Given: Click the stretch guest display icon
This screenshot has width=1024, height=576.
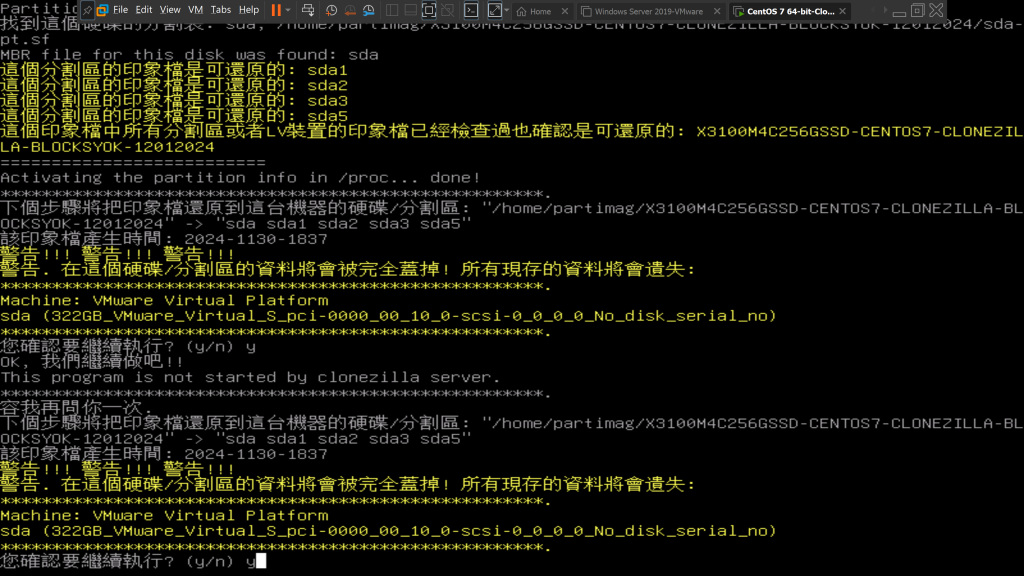Looking at the screenshot, I should 494,10.
